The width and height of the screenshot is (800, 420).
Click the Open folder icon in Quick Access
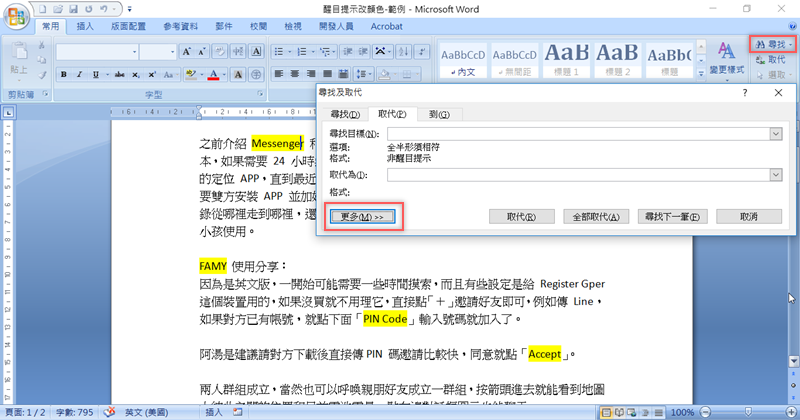58,9
